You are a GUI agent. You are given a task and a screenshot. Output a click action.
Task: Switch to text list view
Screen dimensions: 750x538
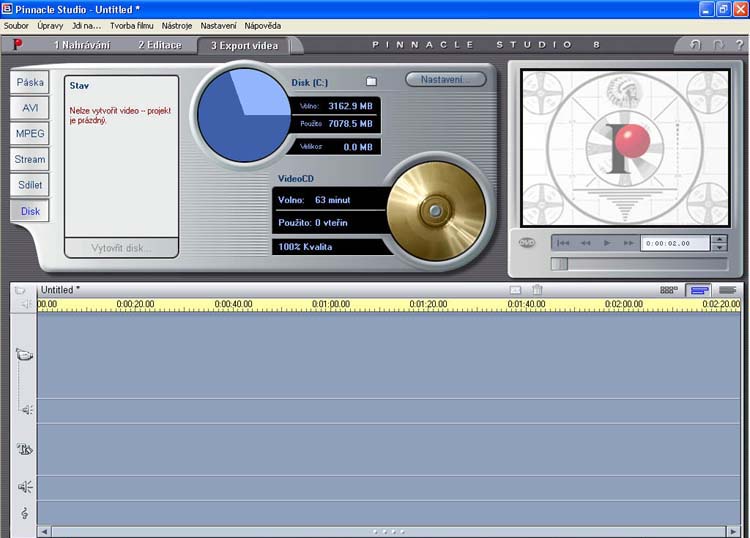pos(727,290)
